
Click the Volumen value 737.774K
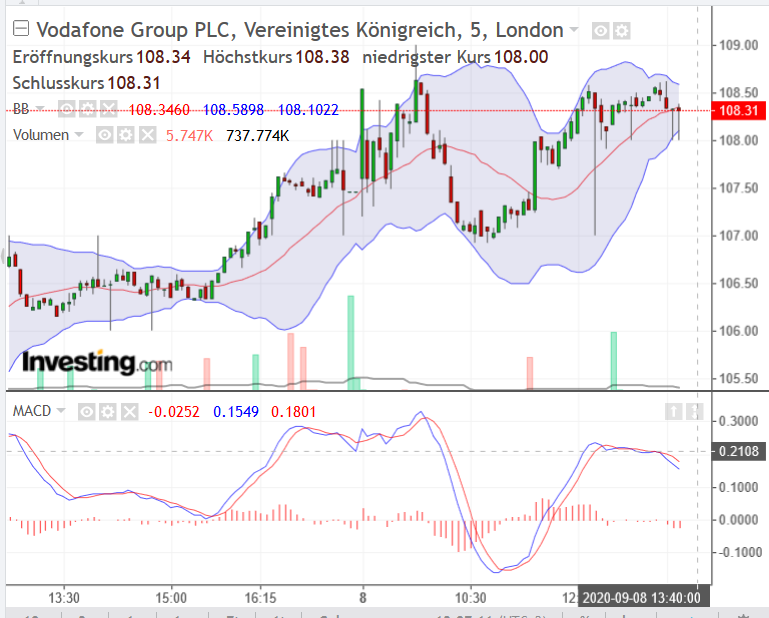click(x=257, y=135)
